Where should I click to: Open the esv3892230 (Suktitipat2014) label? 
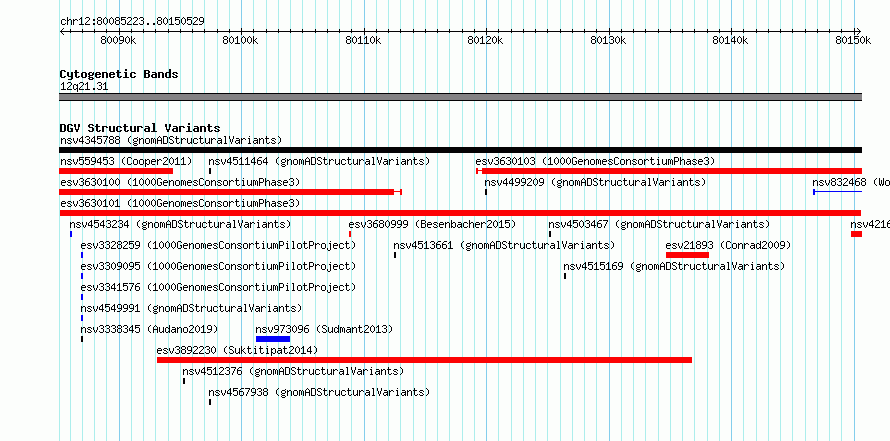[x=237, y=350]
